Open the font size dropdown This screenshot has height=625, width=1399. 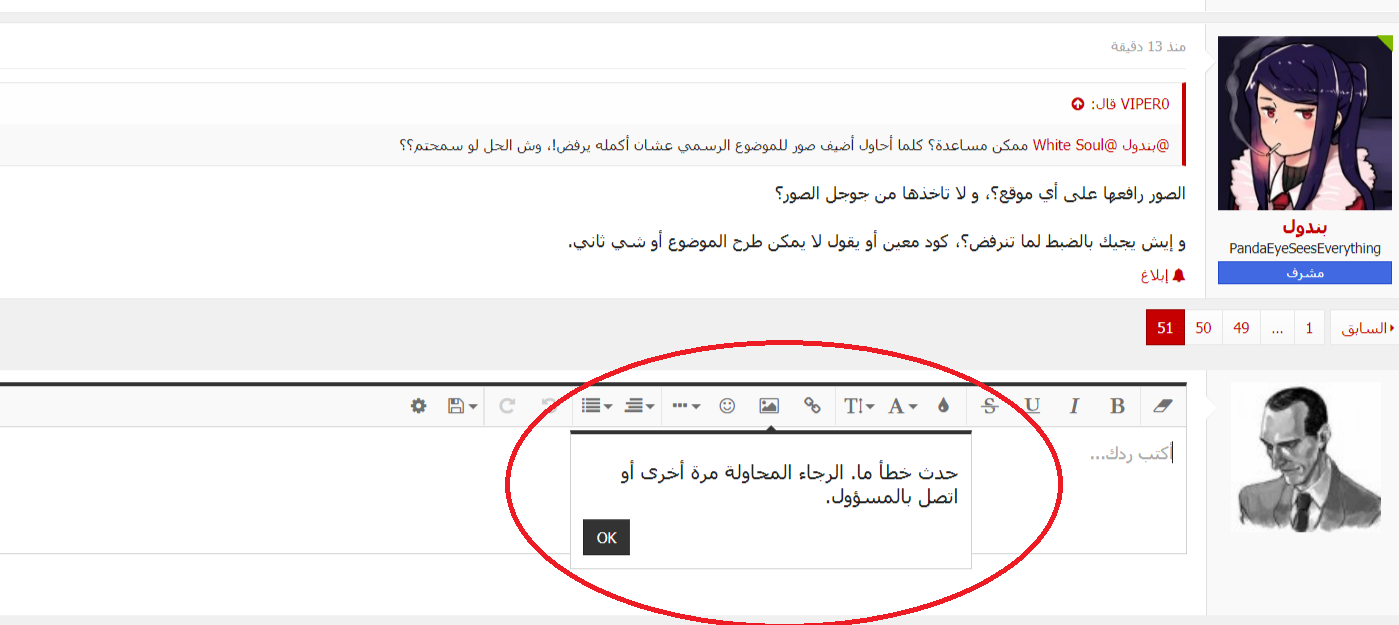[x=859, y=406]
